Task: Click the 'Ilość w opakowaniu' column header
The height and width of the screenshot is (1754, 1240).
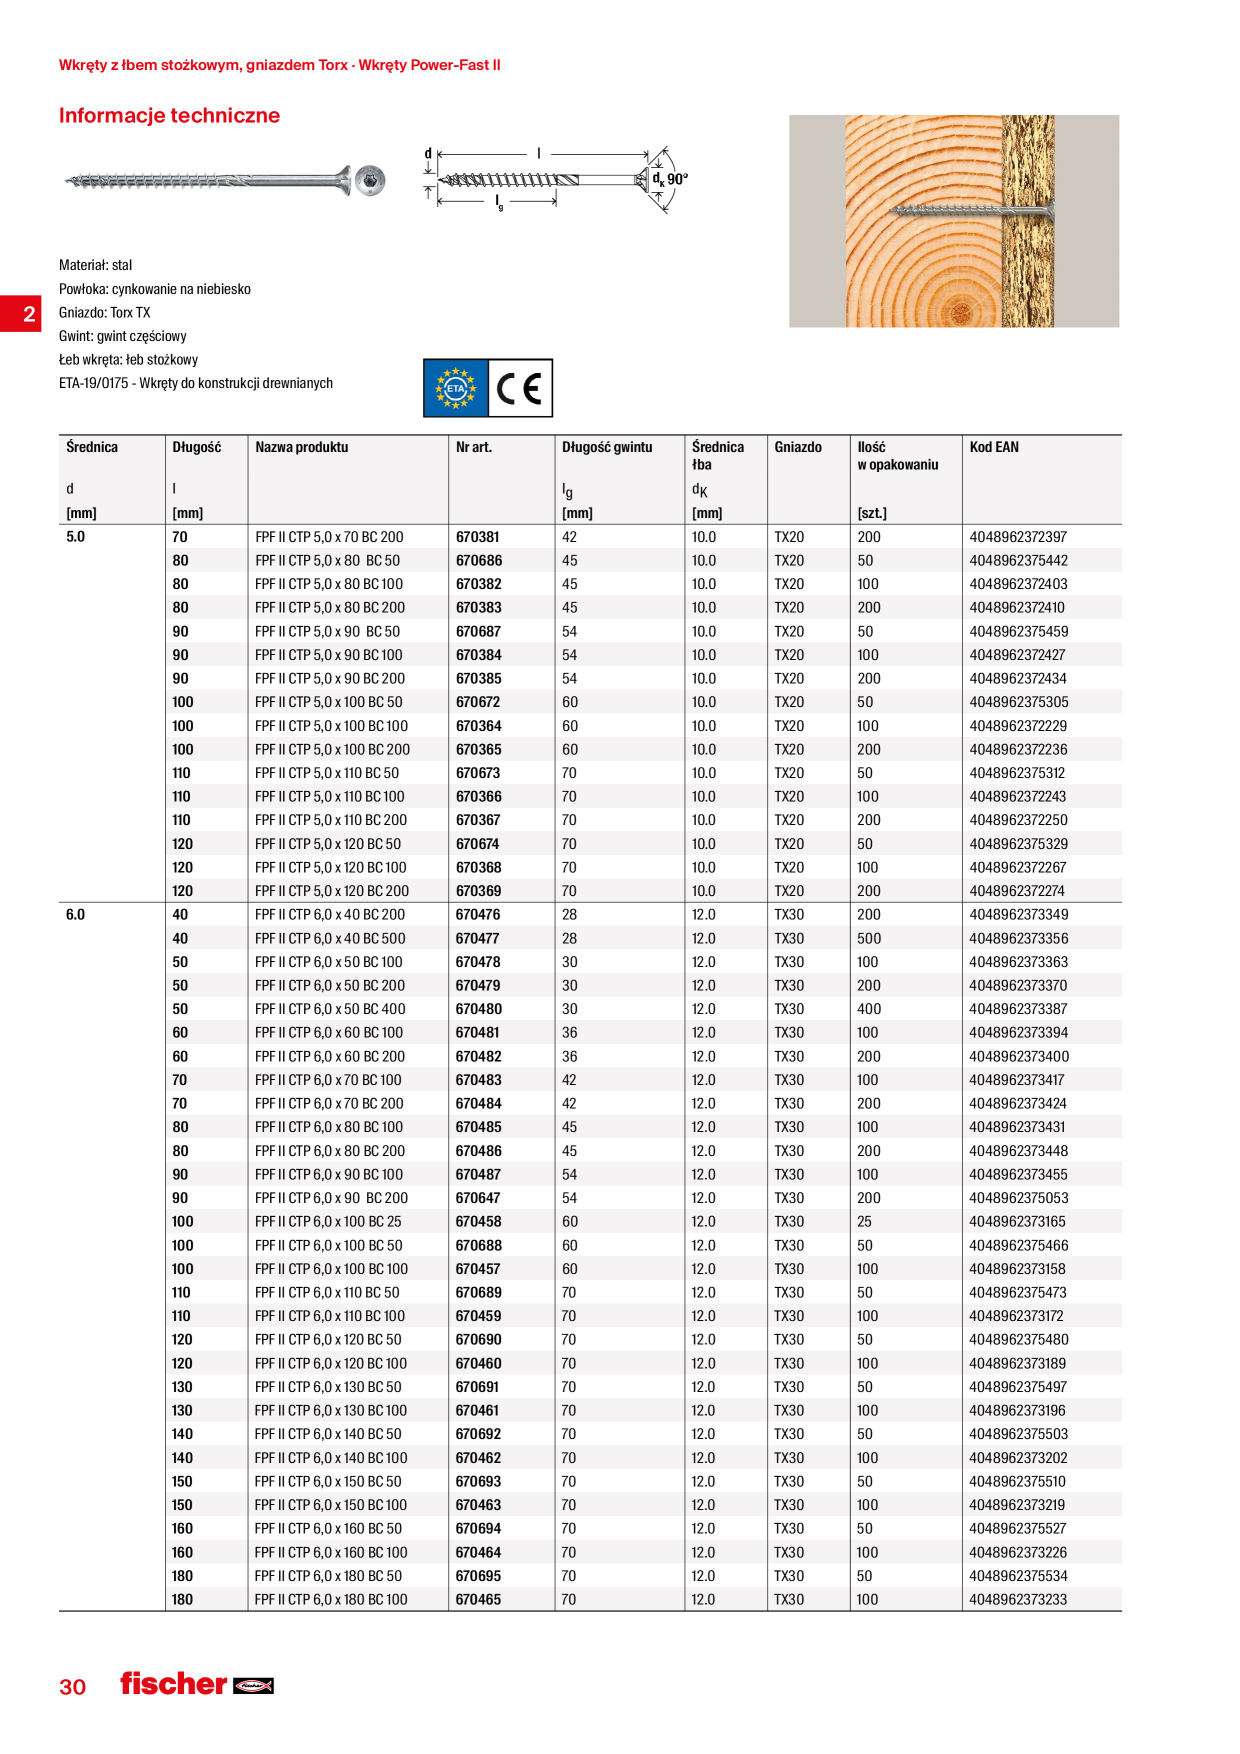Action: click(898, 456)
